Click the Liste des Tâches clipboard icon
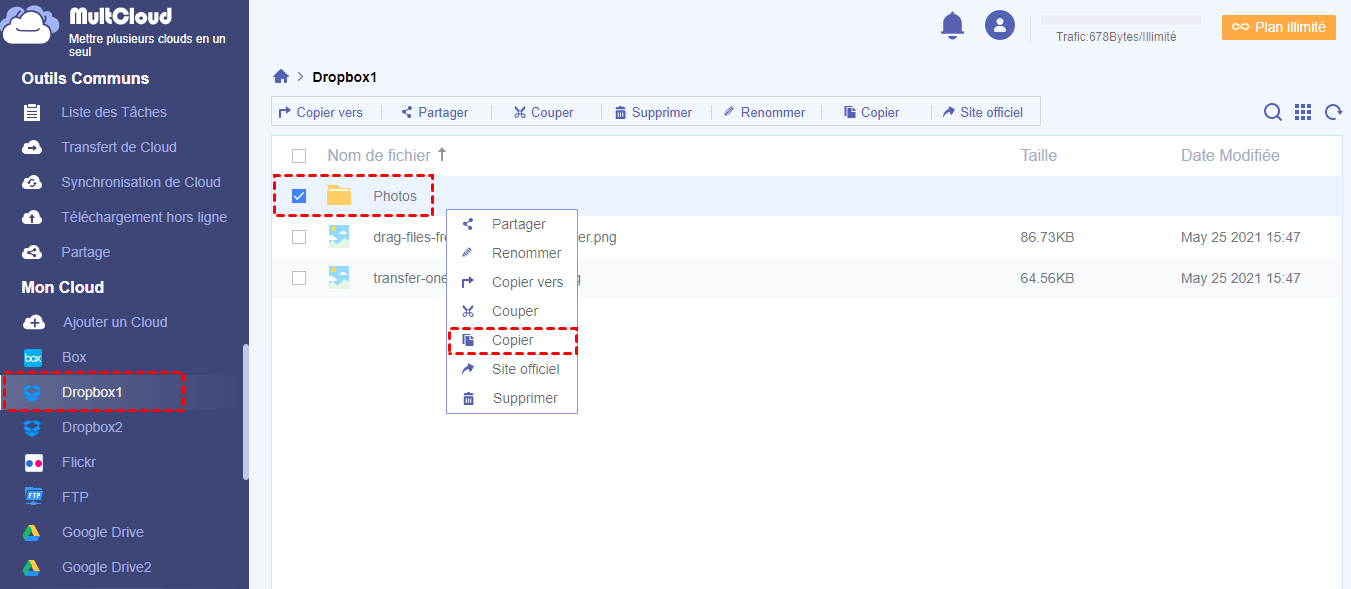 point(32,112)
